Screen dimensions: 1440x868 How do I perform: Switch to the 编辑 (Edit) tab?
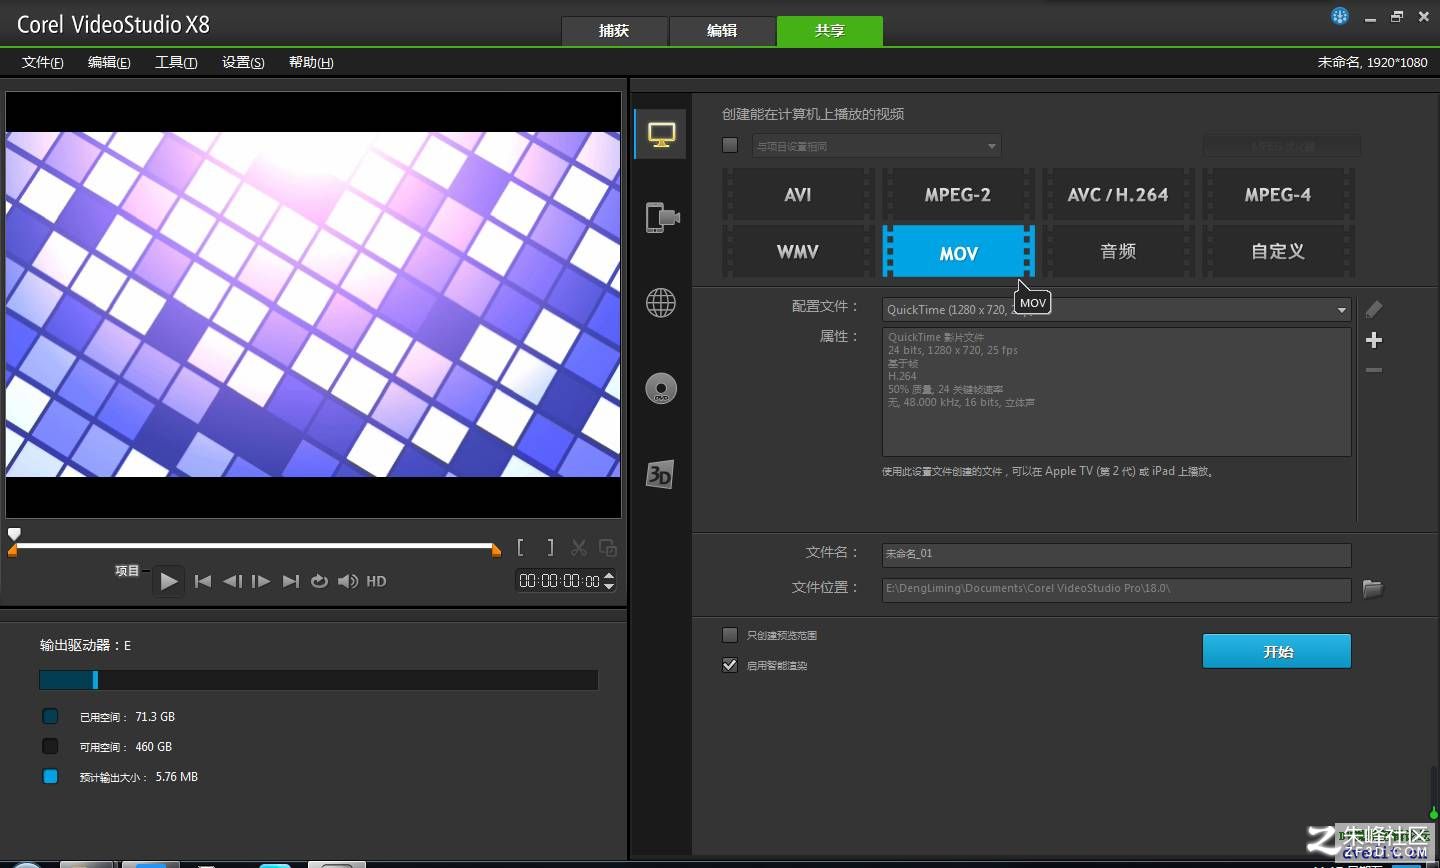[x=722, y=31]
